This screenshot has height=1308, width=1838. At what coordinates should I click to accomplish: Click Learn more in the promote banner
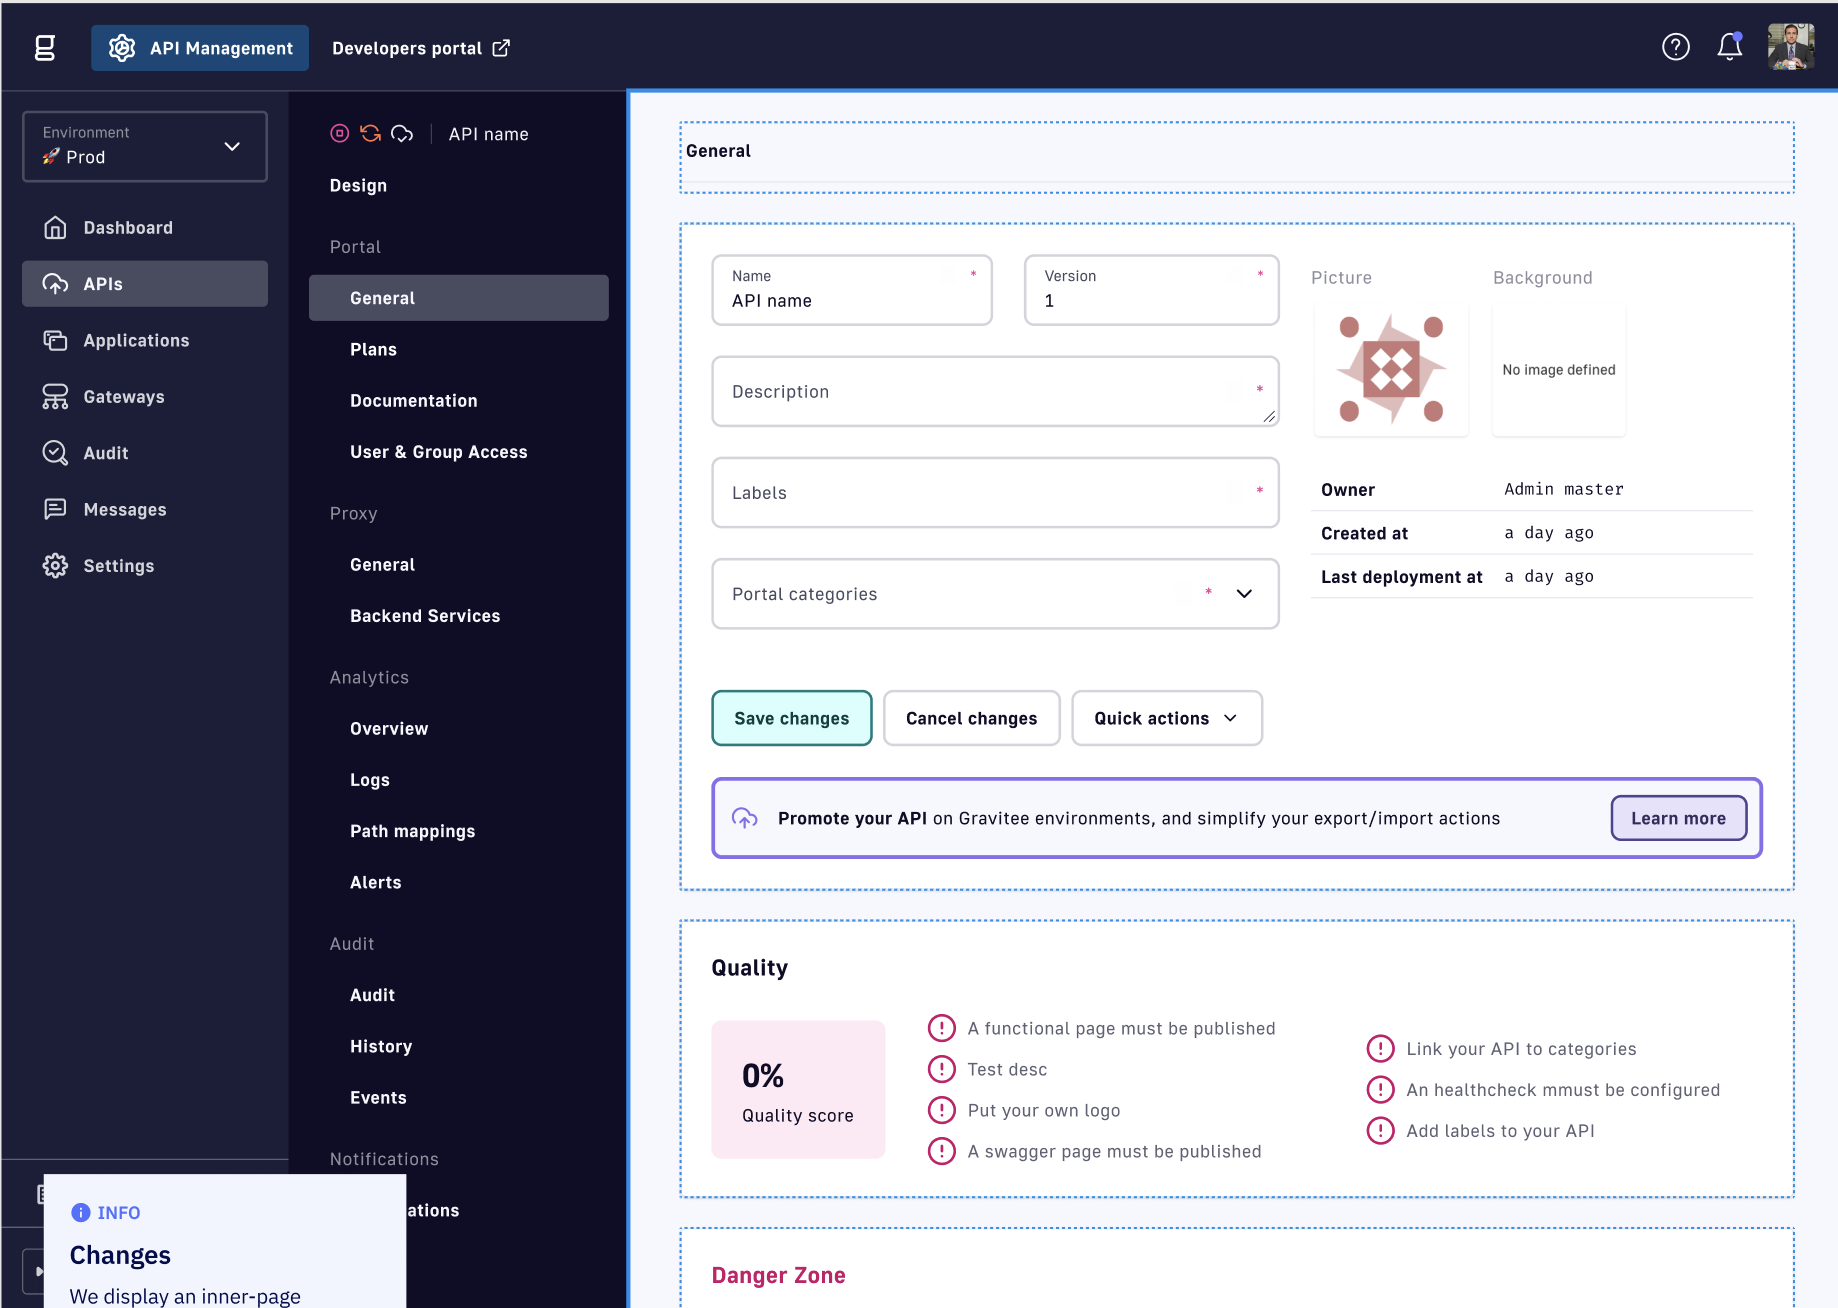[1678, 818]
